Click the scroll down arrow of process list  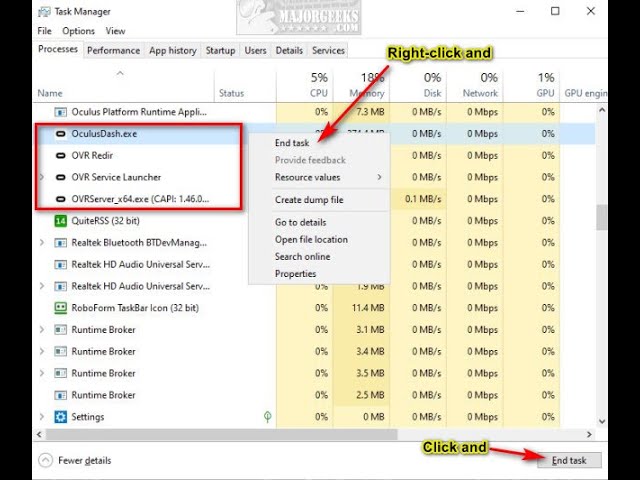tap(602, 421)
